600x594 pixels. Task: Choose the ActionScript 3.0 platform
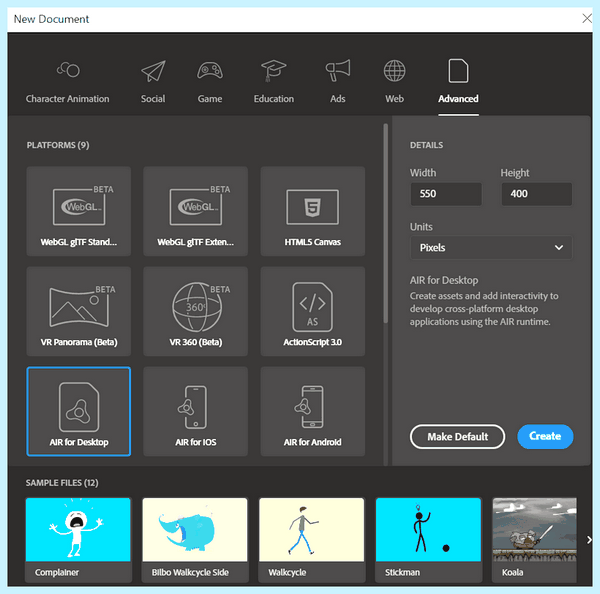click(x=313, y=312)
